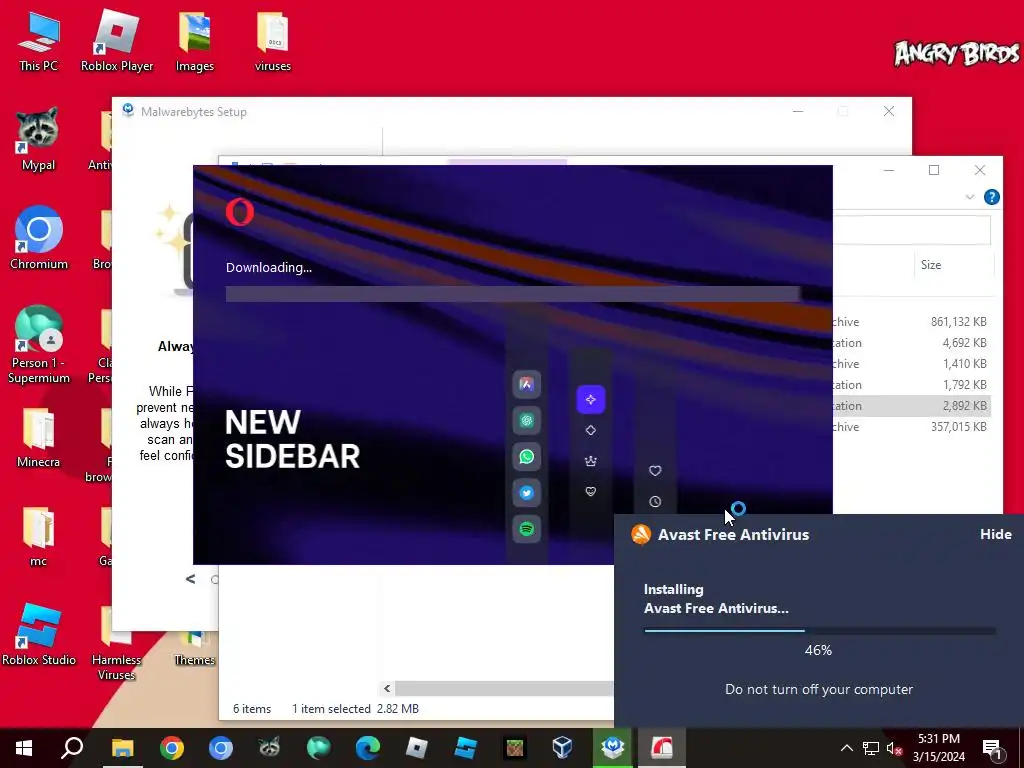Viewport: 1024px width, 768px height.
Task: Open network status tray icon
Action: pyautogui.click(x=871, y=748)
